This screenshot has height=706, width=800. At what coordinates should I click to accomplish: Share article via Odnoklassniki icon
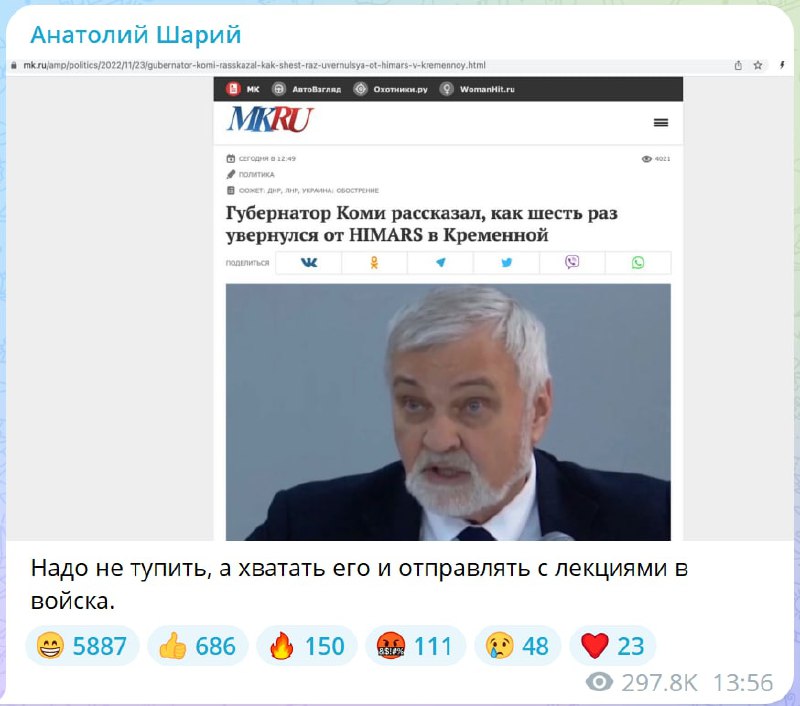[x=374, y=263]
